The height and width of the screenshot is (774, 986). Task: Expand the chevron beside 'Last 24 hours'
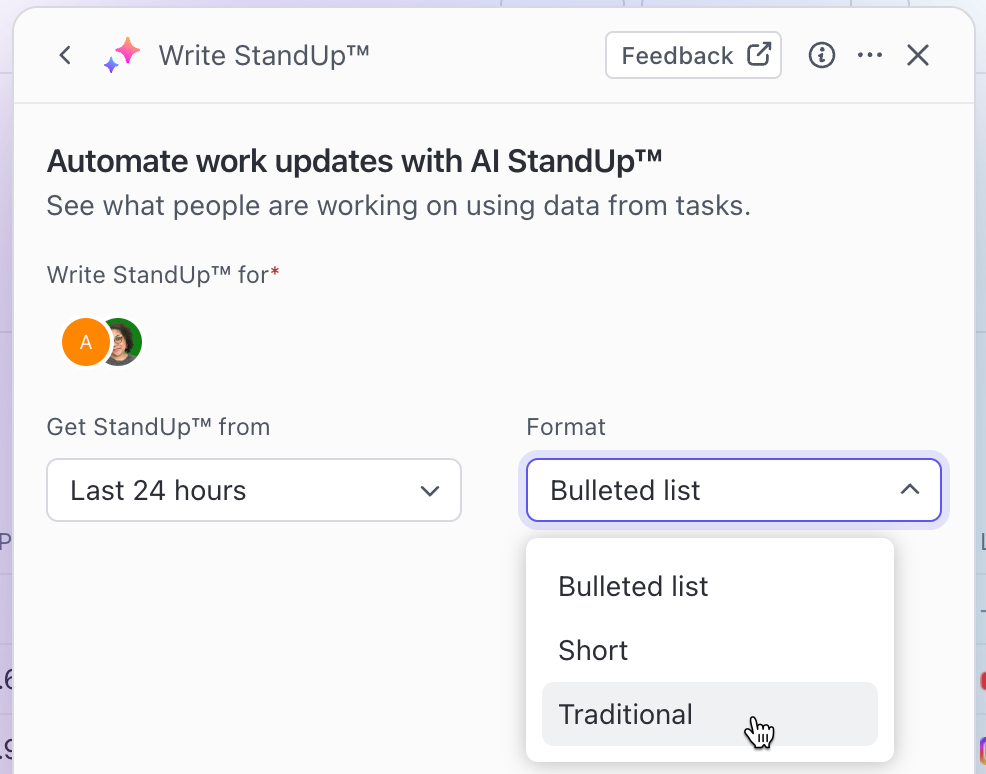pos(430,490)
